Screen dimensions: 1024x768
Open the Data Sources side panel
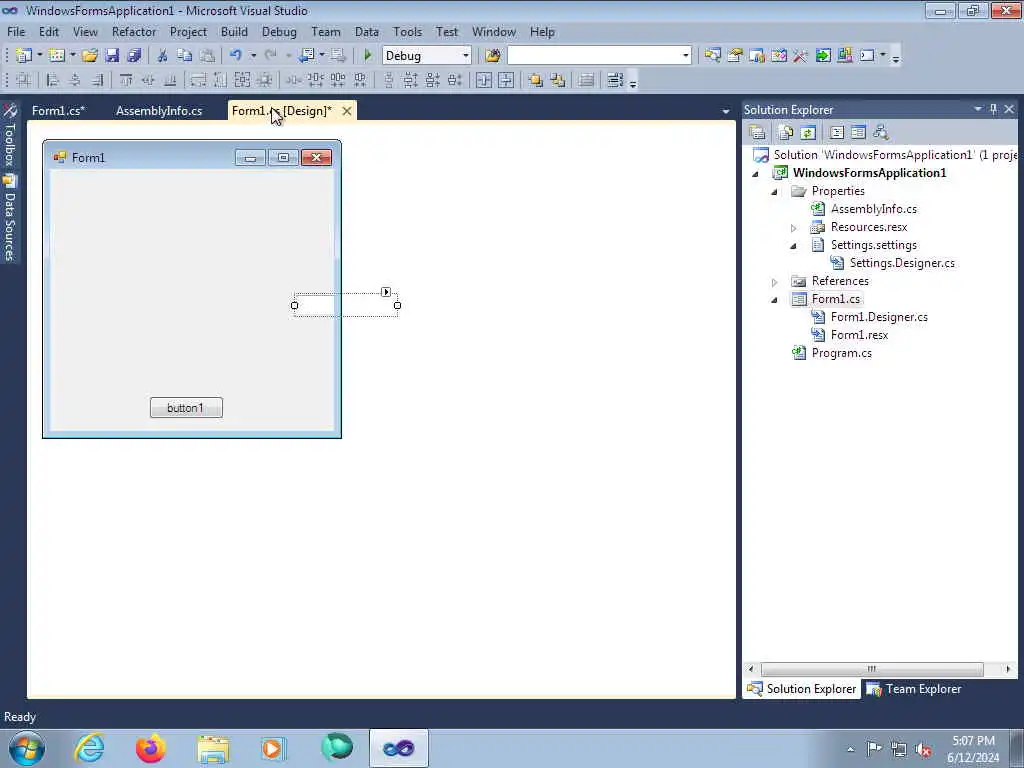9,218
